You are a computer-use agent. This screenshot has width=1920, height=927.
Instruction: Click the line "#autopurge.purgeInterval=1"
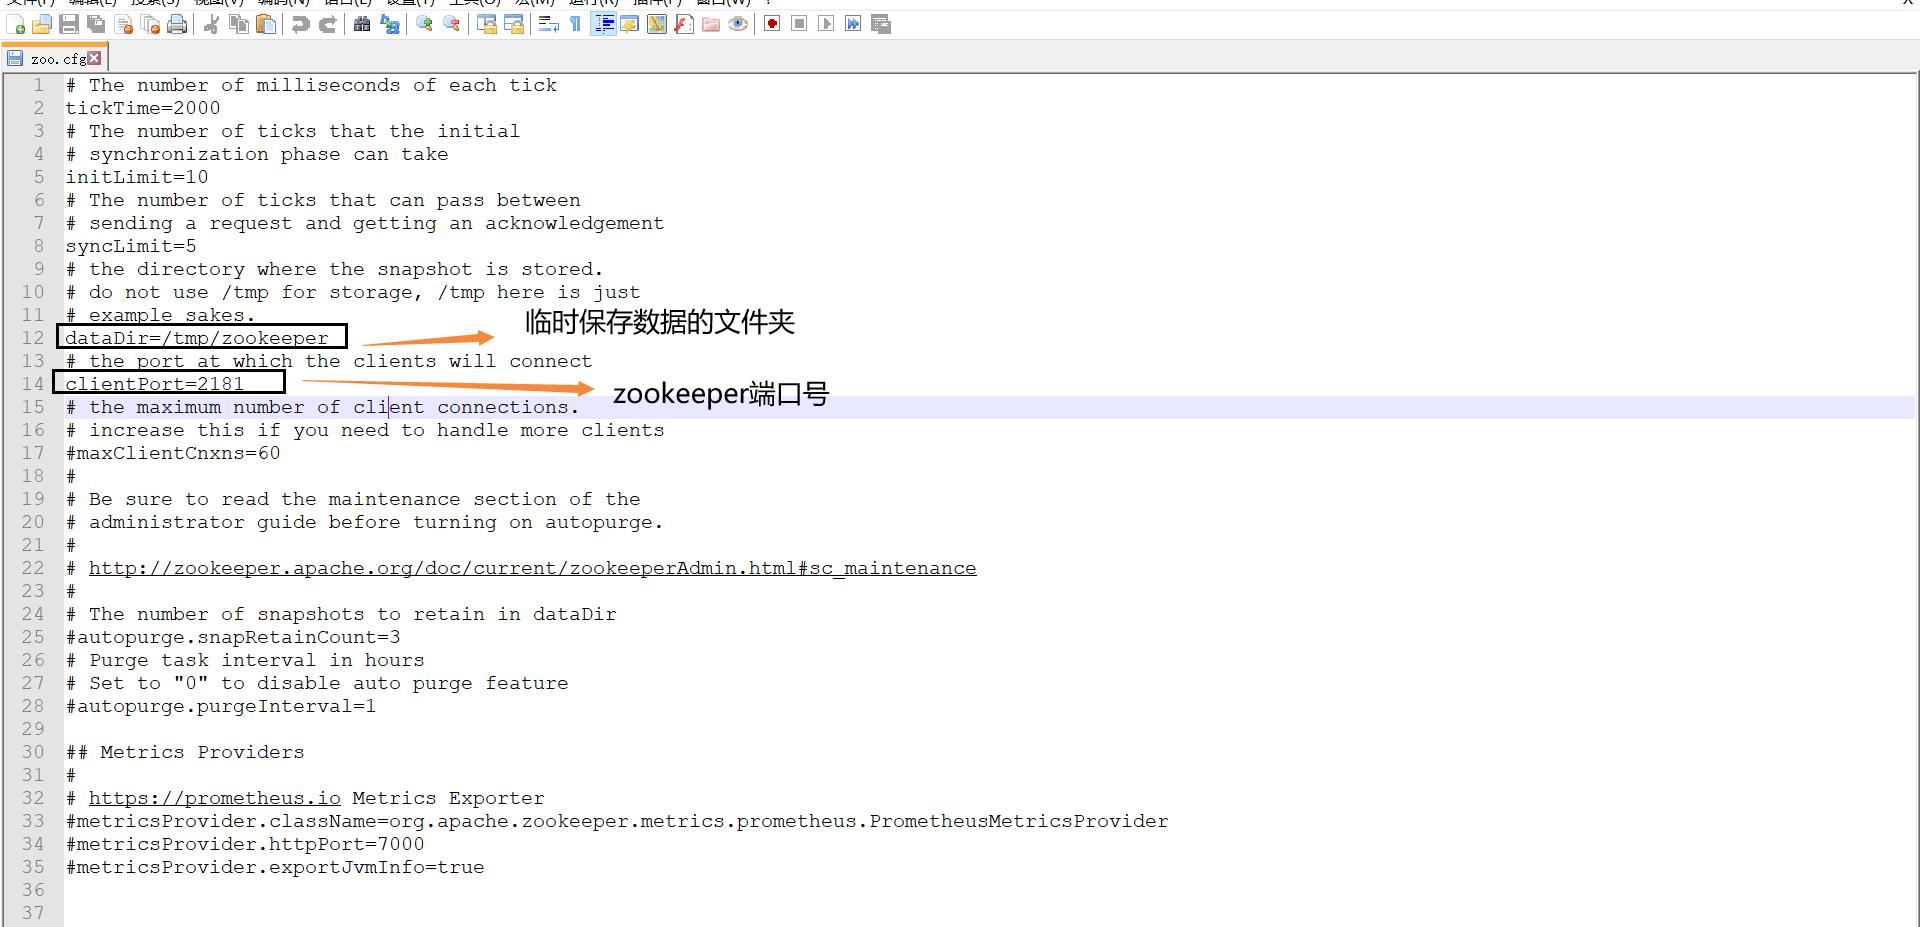pyautogui.click(x=221, y=706)
